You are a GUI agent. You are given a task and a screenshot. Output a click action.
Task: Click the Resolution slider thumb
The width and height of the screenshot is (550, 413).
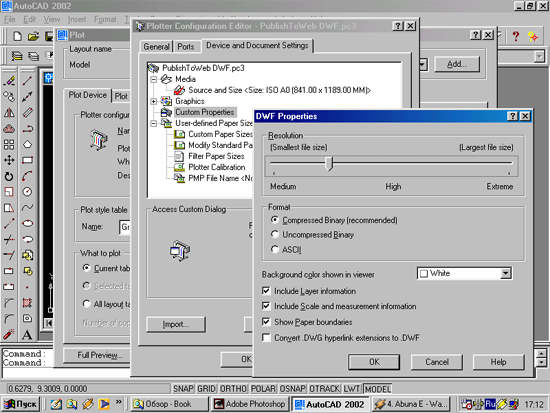[329, 164]
